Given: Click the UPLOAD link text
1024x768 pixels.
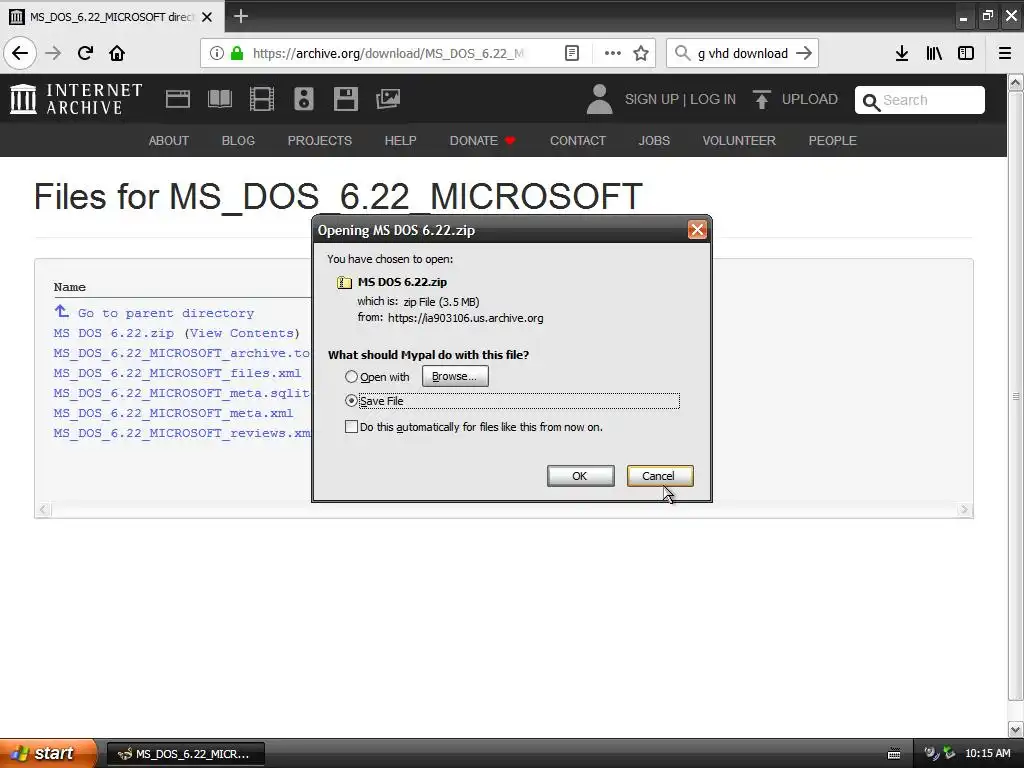Looking at the screenshot, I should click(x=809, y=99).
